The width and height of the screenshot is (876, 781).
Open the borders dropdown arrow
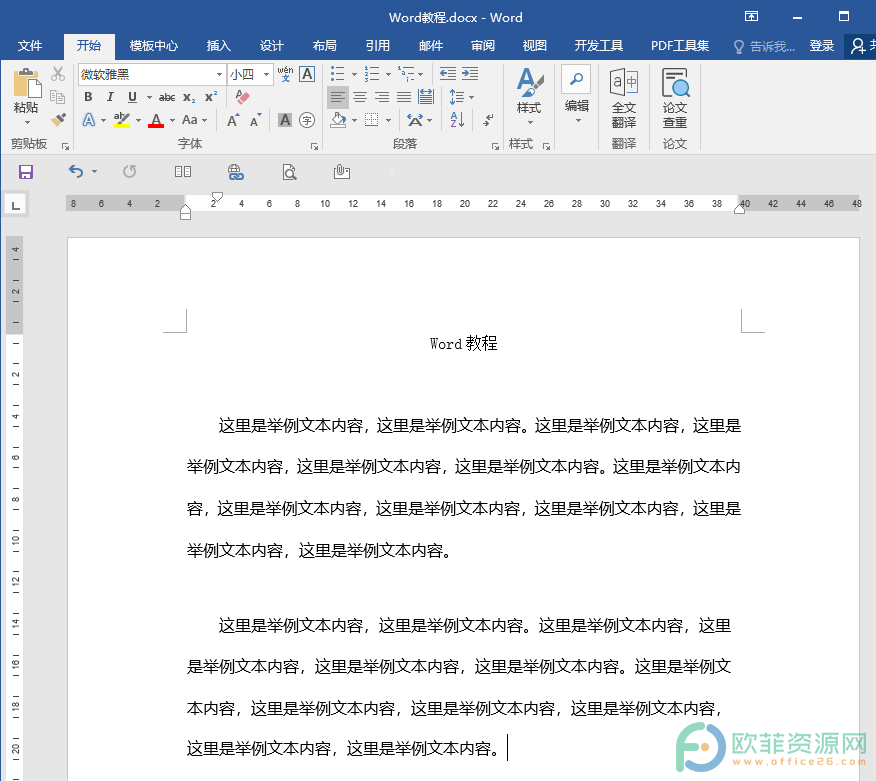point(389,121)
